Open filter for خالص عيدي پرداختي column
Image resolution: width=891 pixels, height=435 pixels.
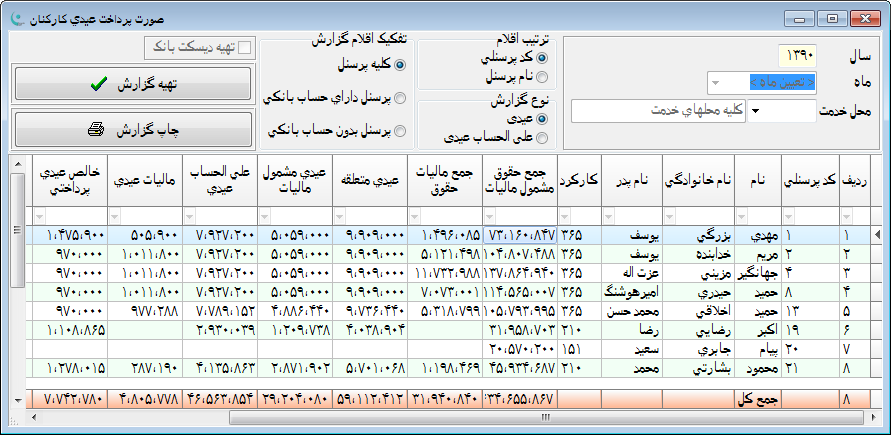tap(40, 216)
